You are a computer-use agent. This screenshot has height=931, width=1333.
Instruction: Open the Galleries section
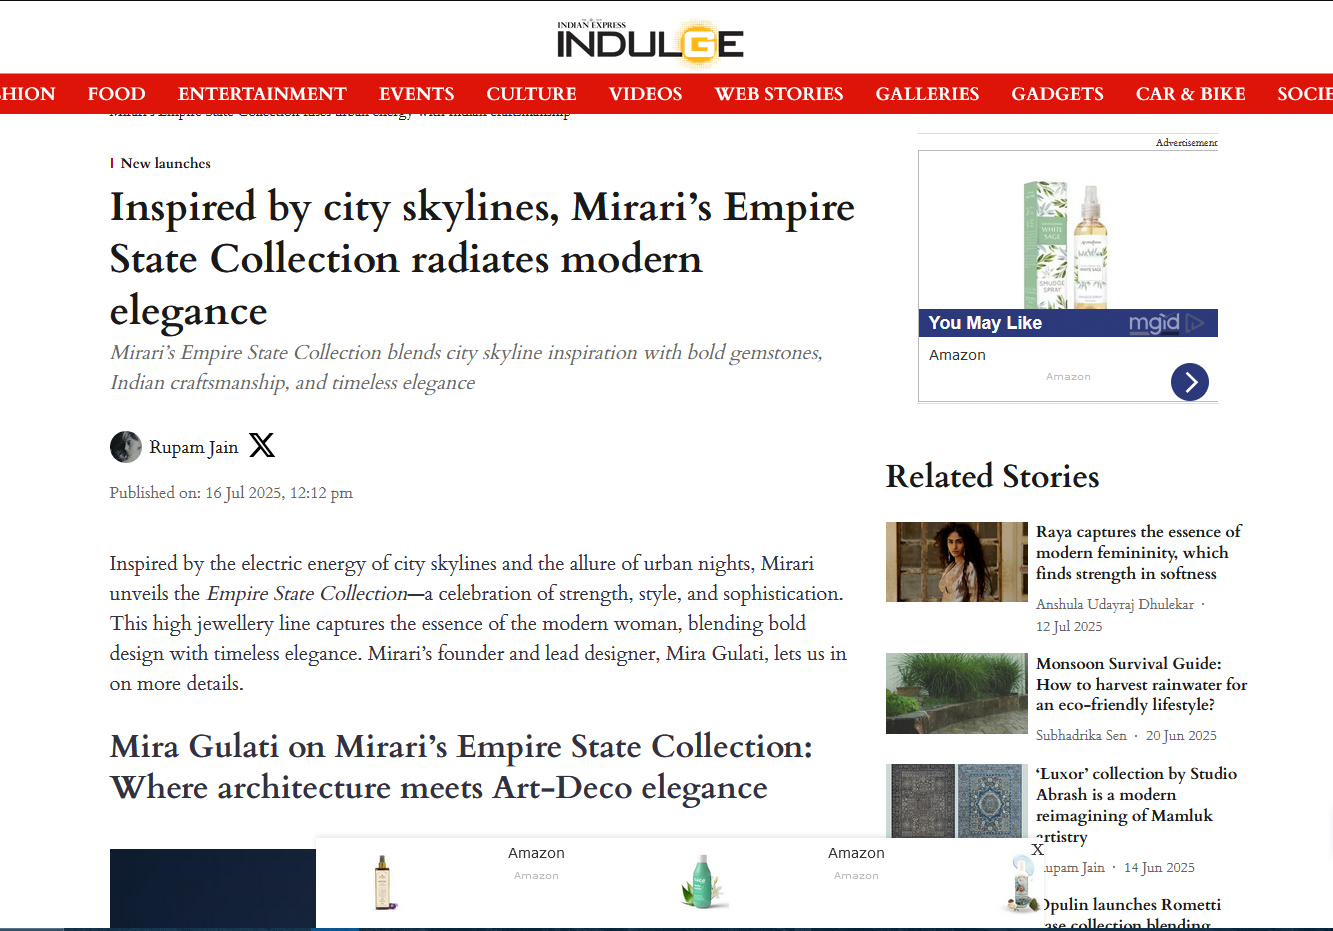point(927,94)
